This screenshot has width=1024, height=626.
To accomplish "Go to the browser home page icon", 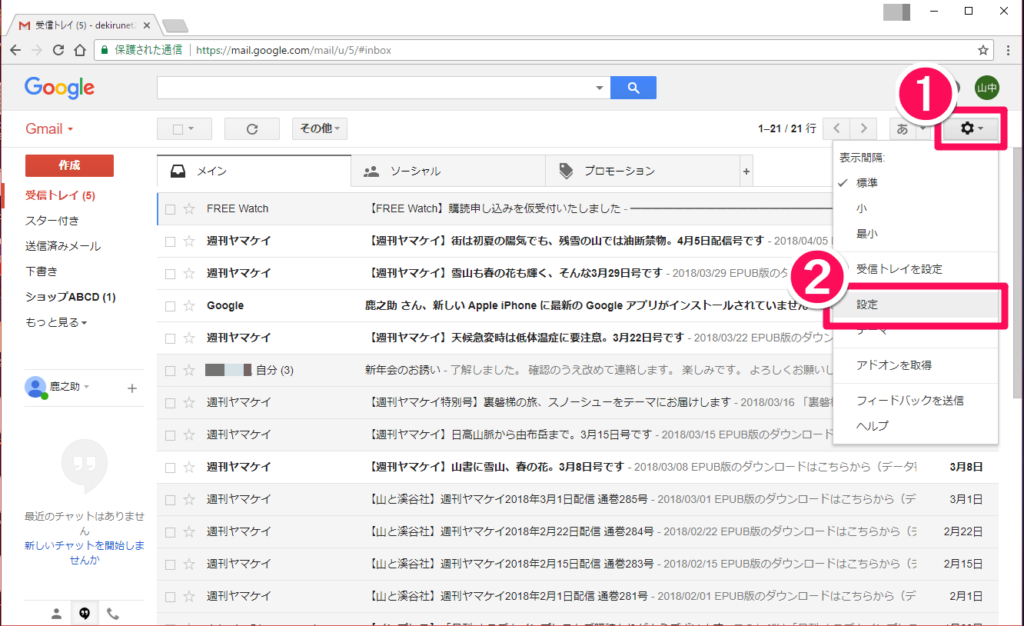I will [x=80, y=50].
